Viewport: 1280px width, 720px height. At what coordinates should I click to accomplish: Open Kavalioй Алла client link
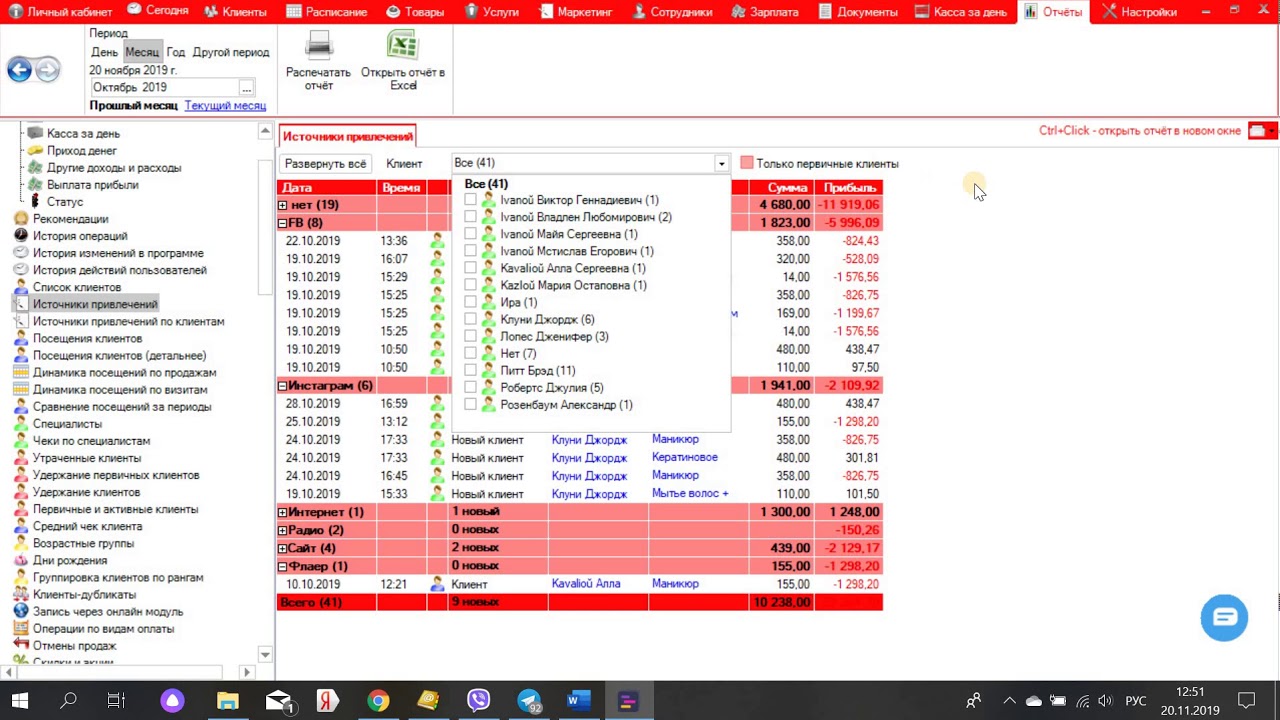[x=586, y=584]
